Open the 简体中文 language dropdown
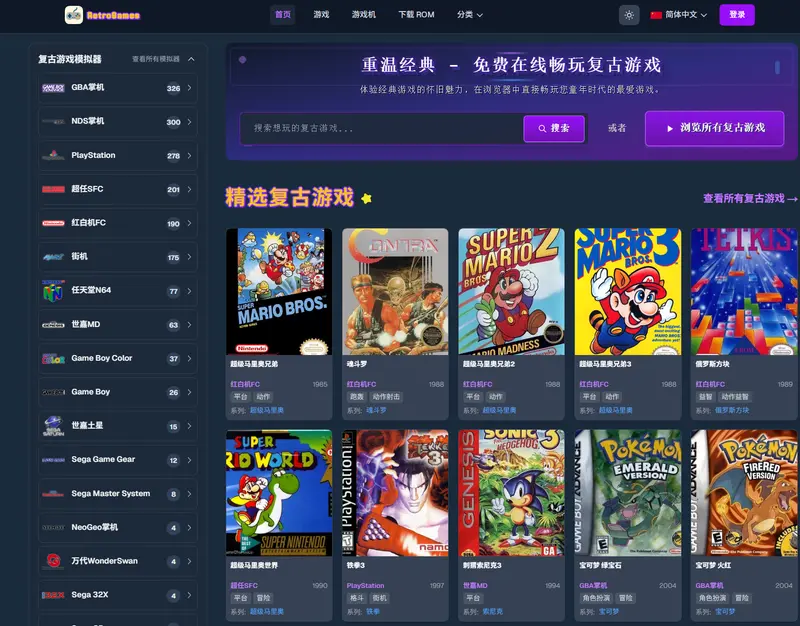The image size is (800, 626). [x=679, y=15]
